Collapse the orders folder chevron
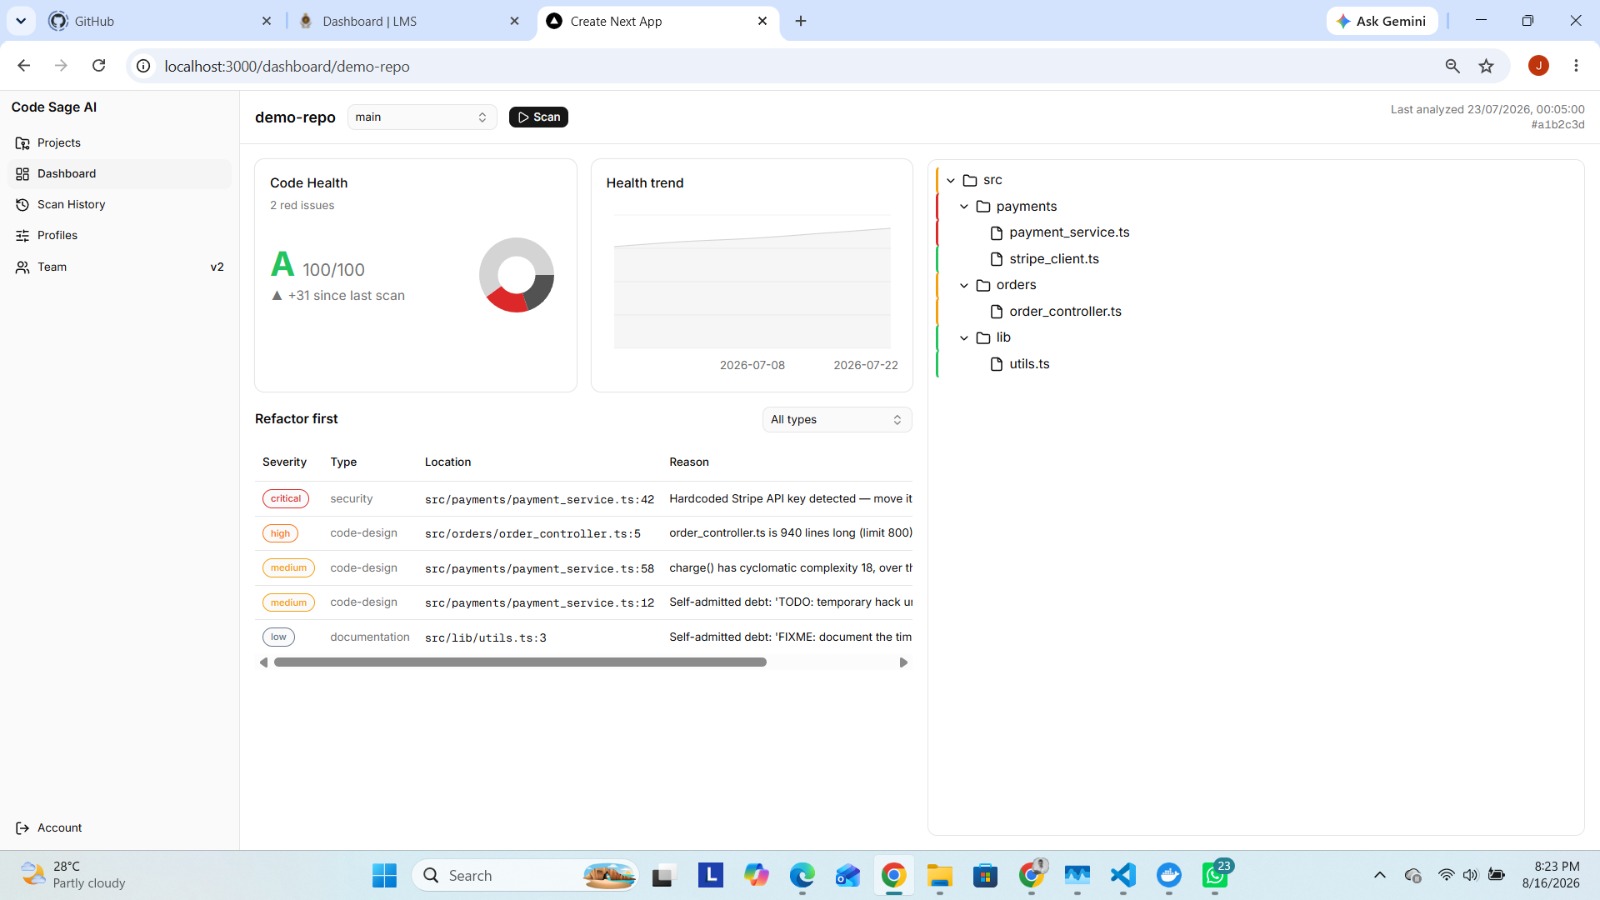 tap(964, 286)
